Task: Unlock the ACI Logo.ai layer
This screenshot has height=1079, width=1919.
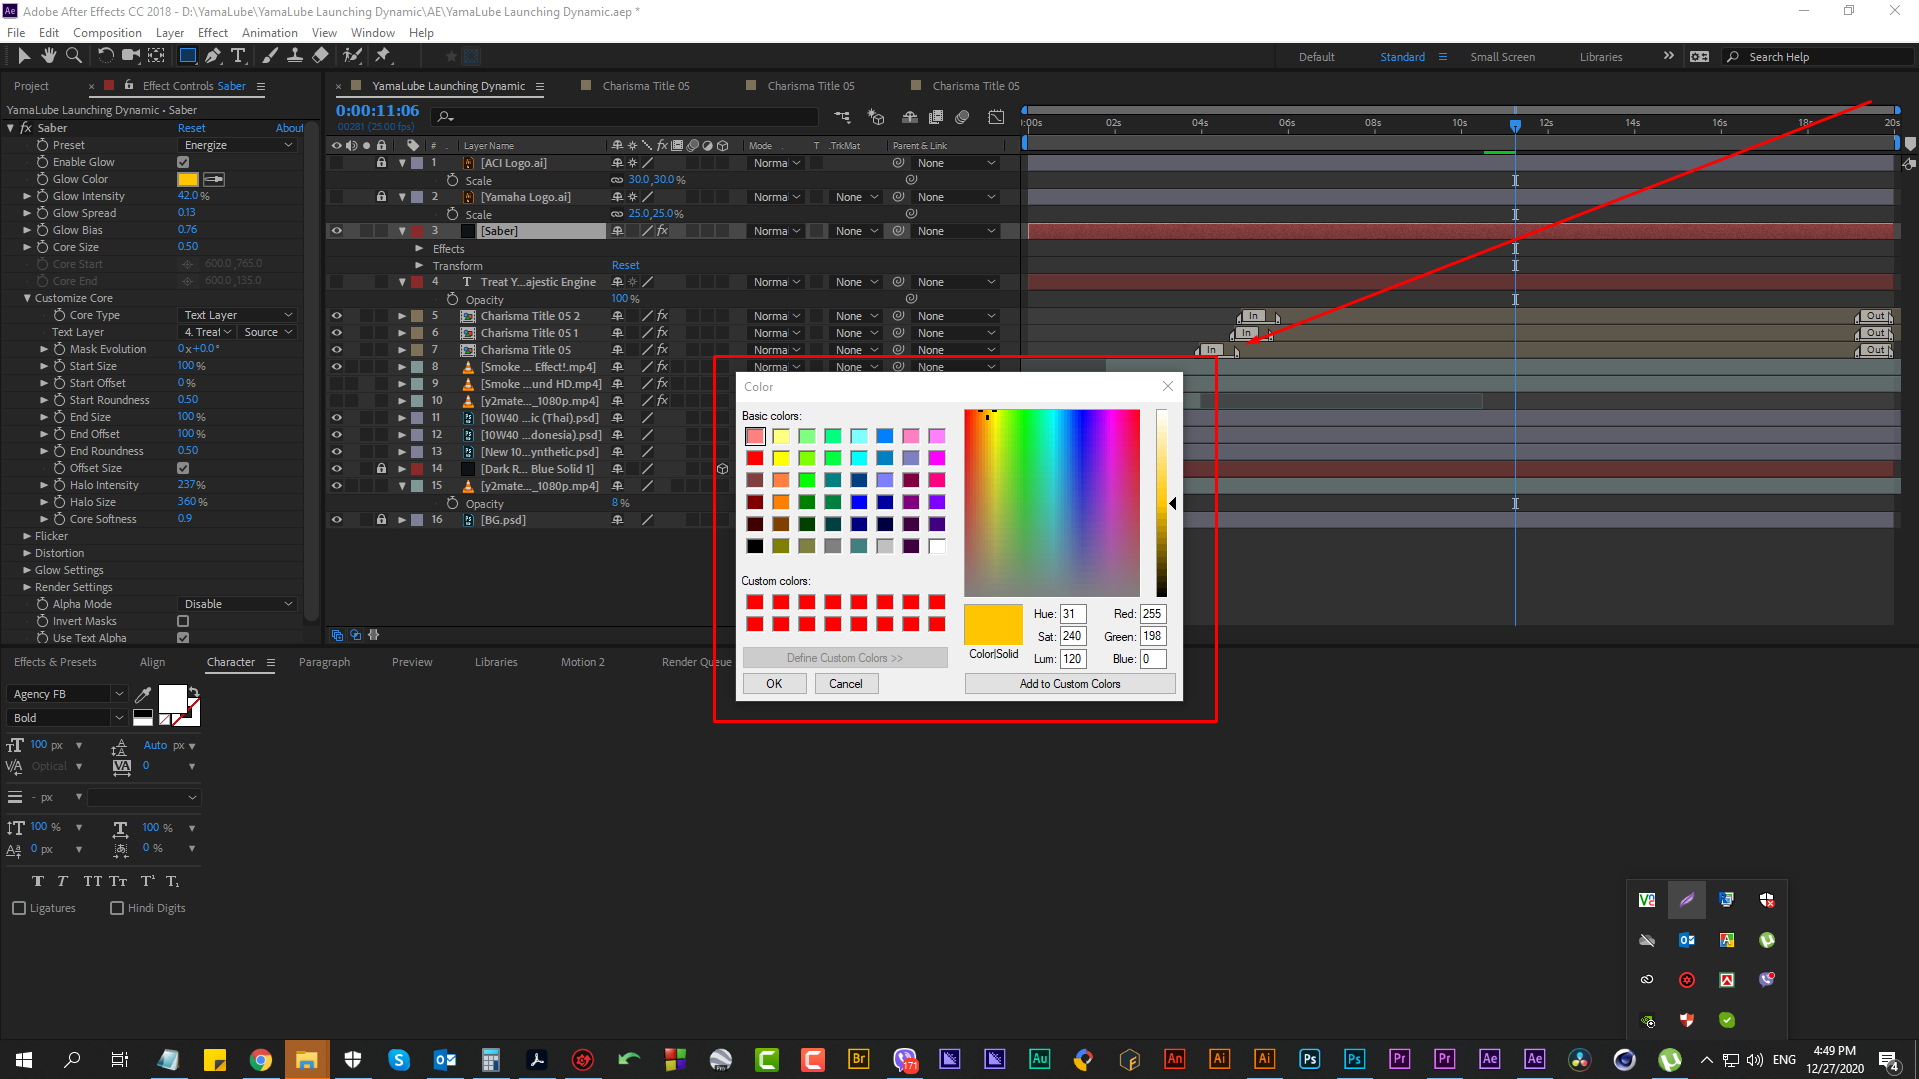Action: (x=381, y=162)
